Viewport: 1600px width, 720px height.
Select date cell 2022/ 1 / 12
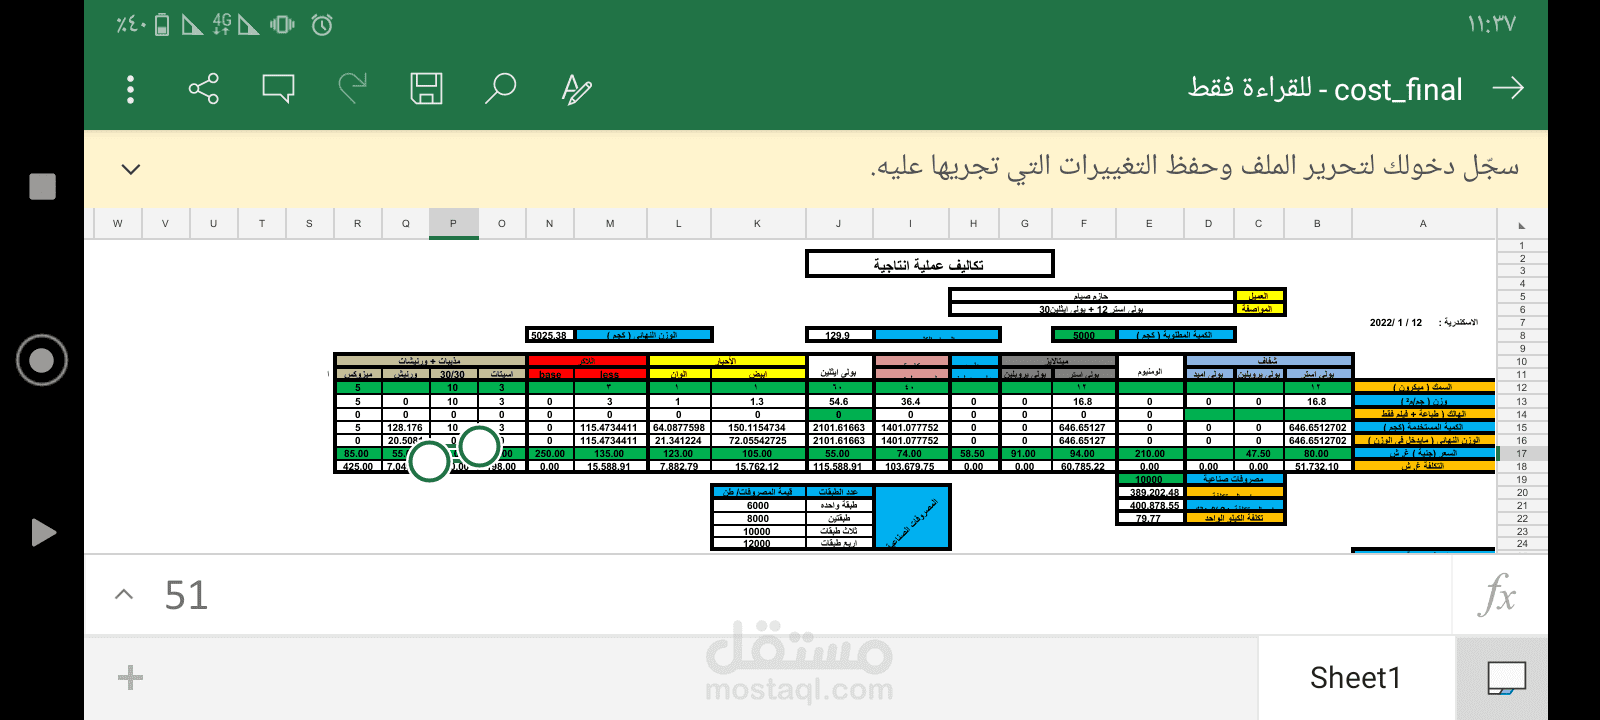pyautogui.click(x=1396, y=322)
